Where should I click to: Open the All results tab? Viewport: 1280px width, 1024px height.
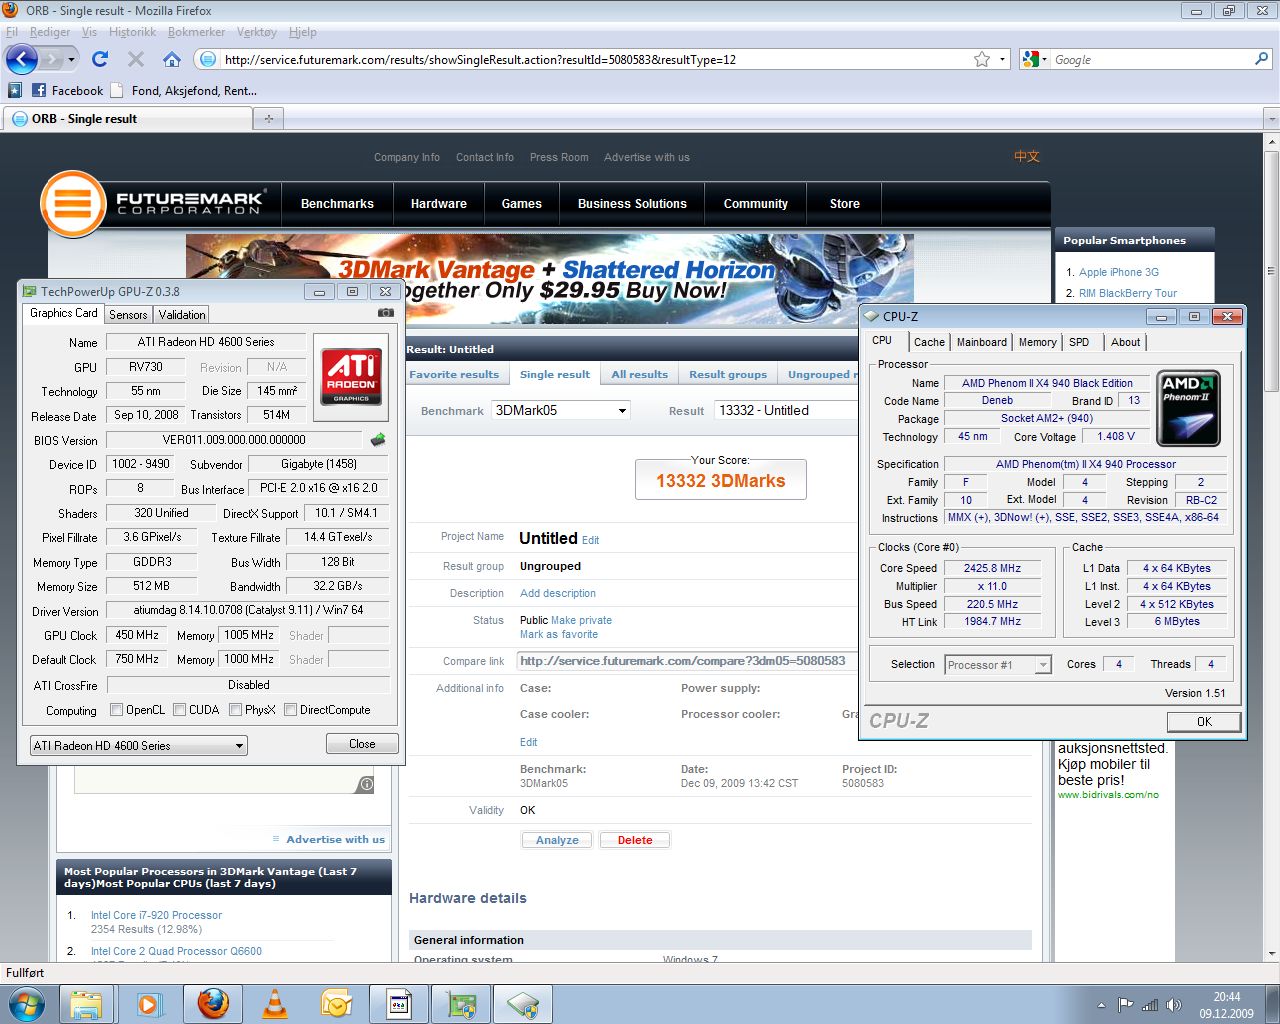pyautogui.click(x=640, y=374)
